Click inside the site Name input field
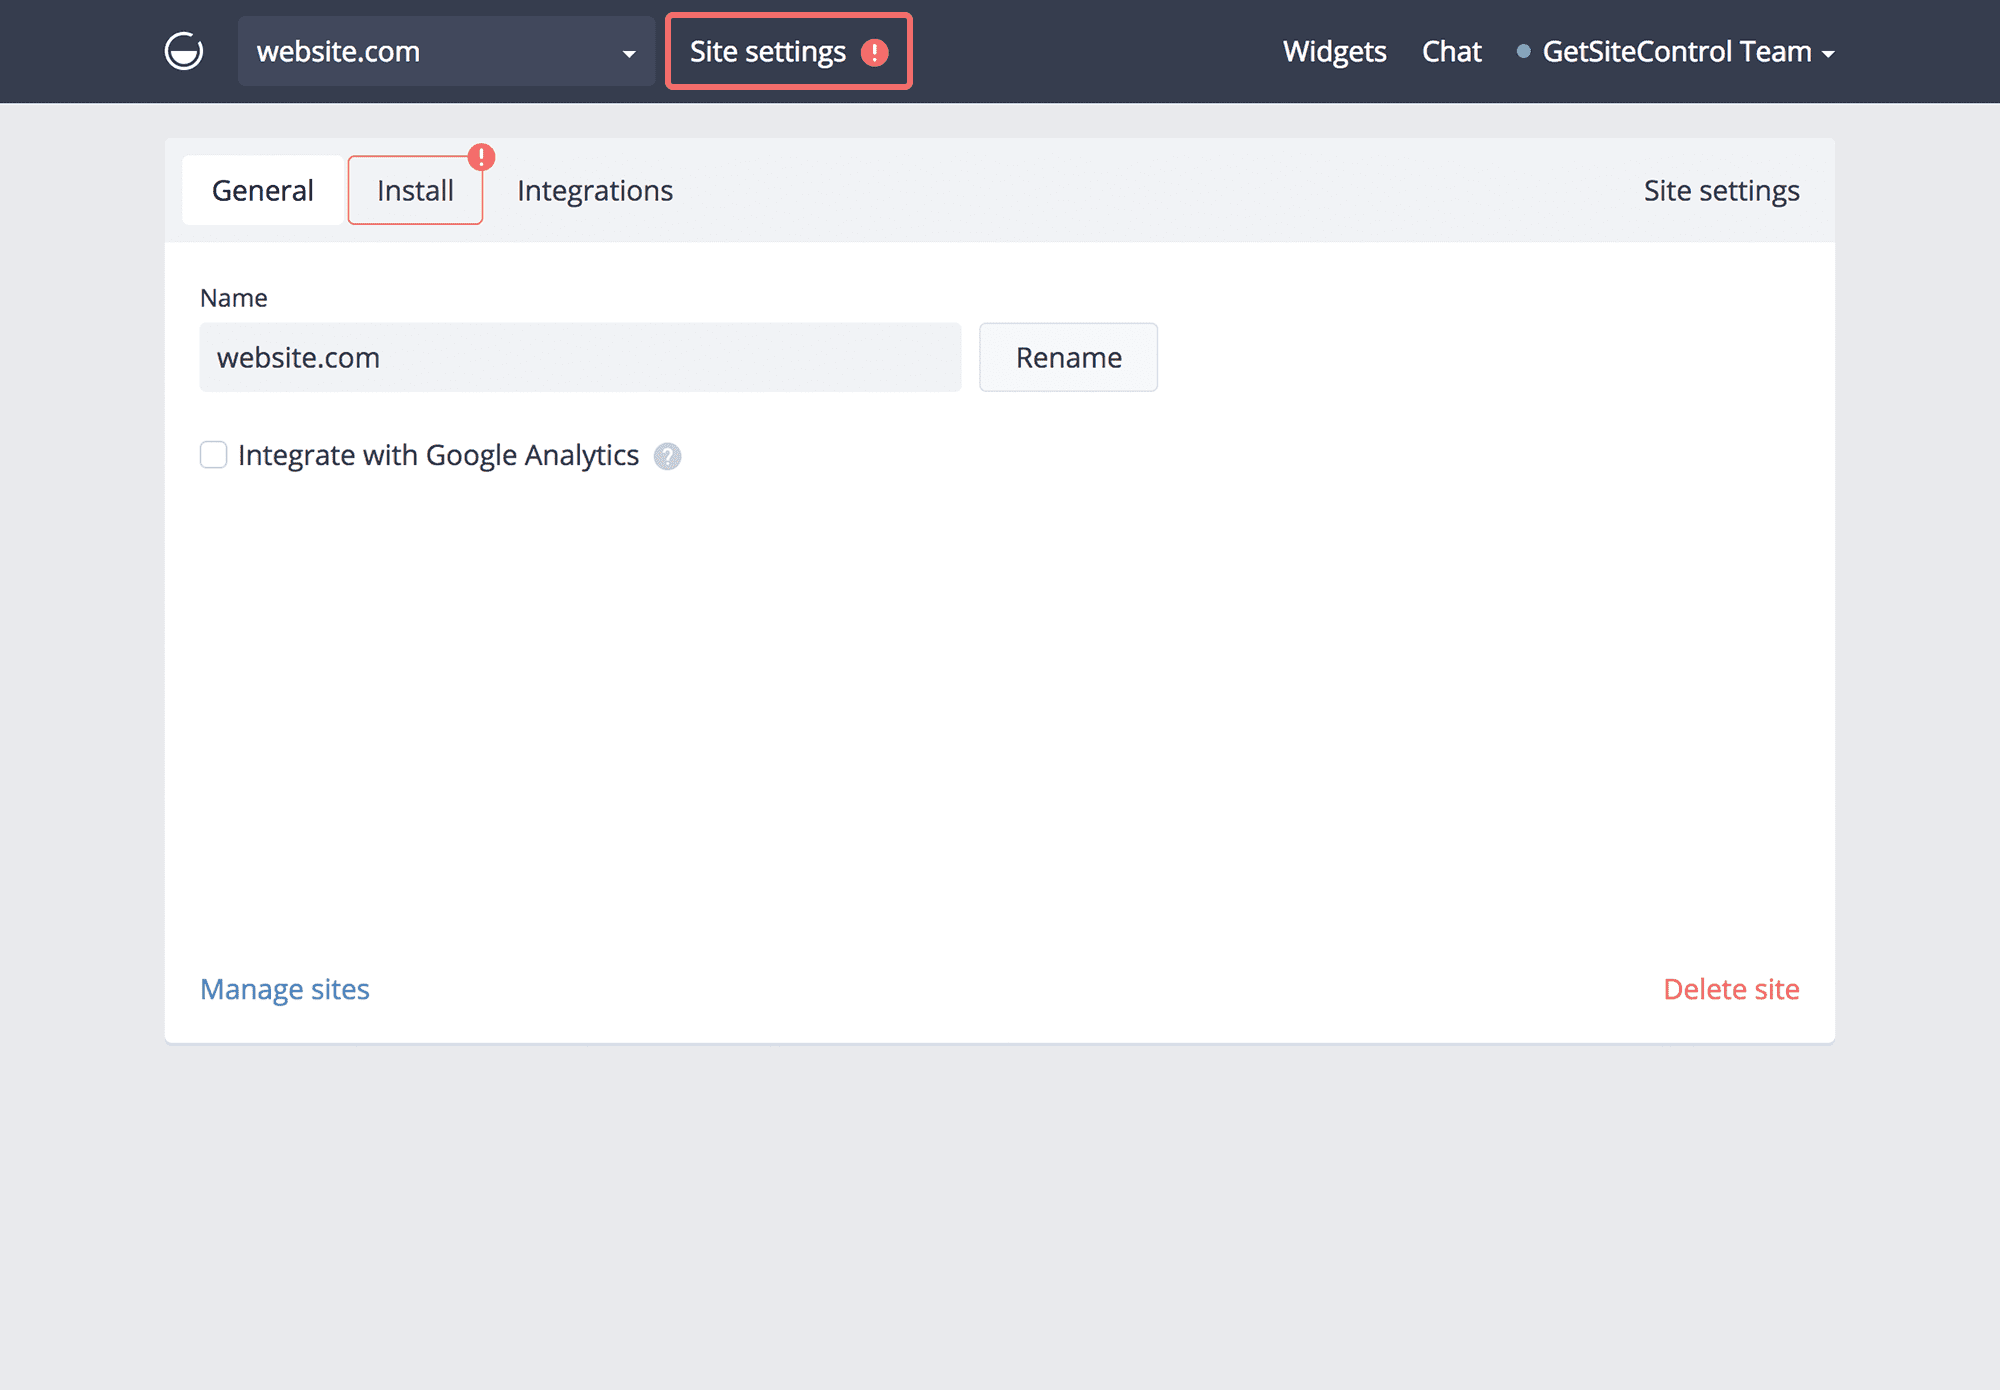This screenshot has width=2000, height=1390. coord(580,357)
